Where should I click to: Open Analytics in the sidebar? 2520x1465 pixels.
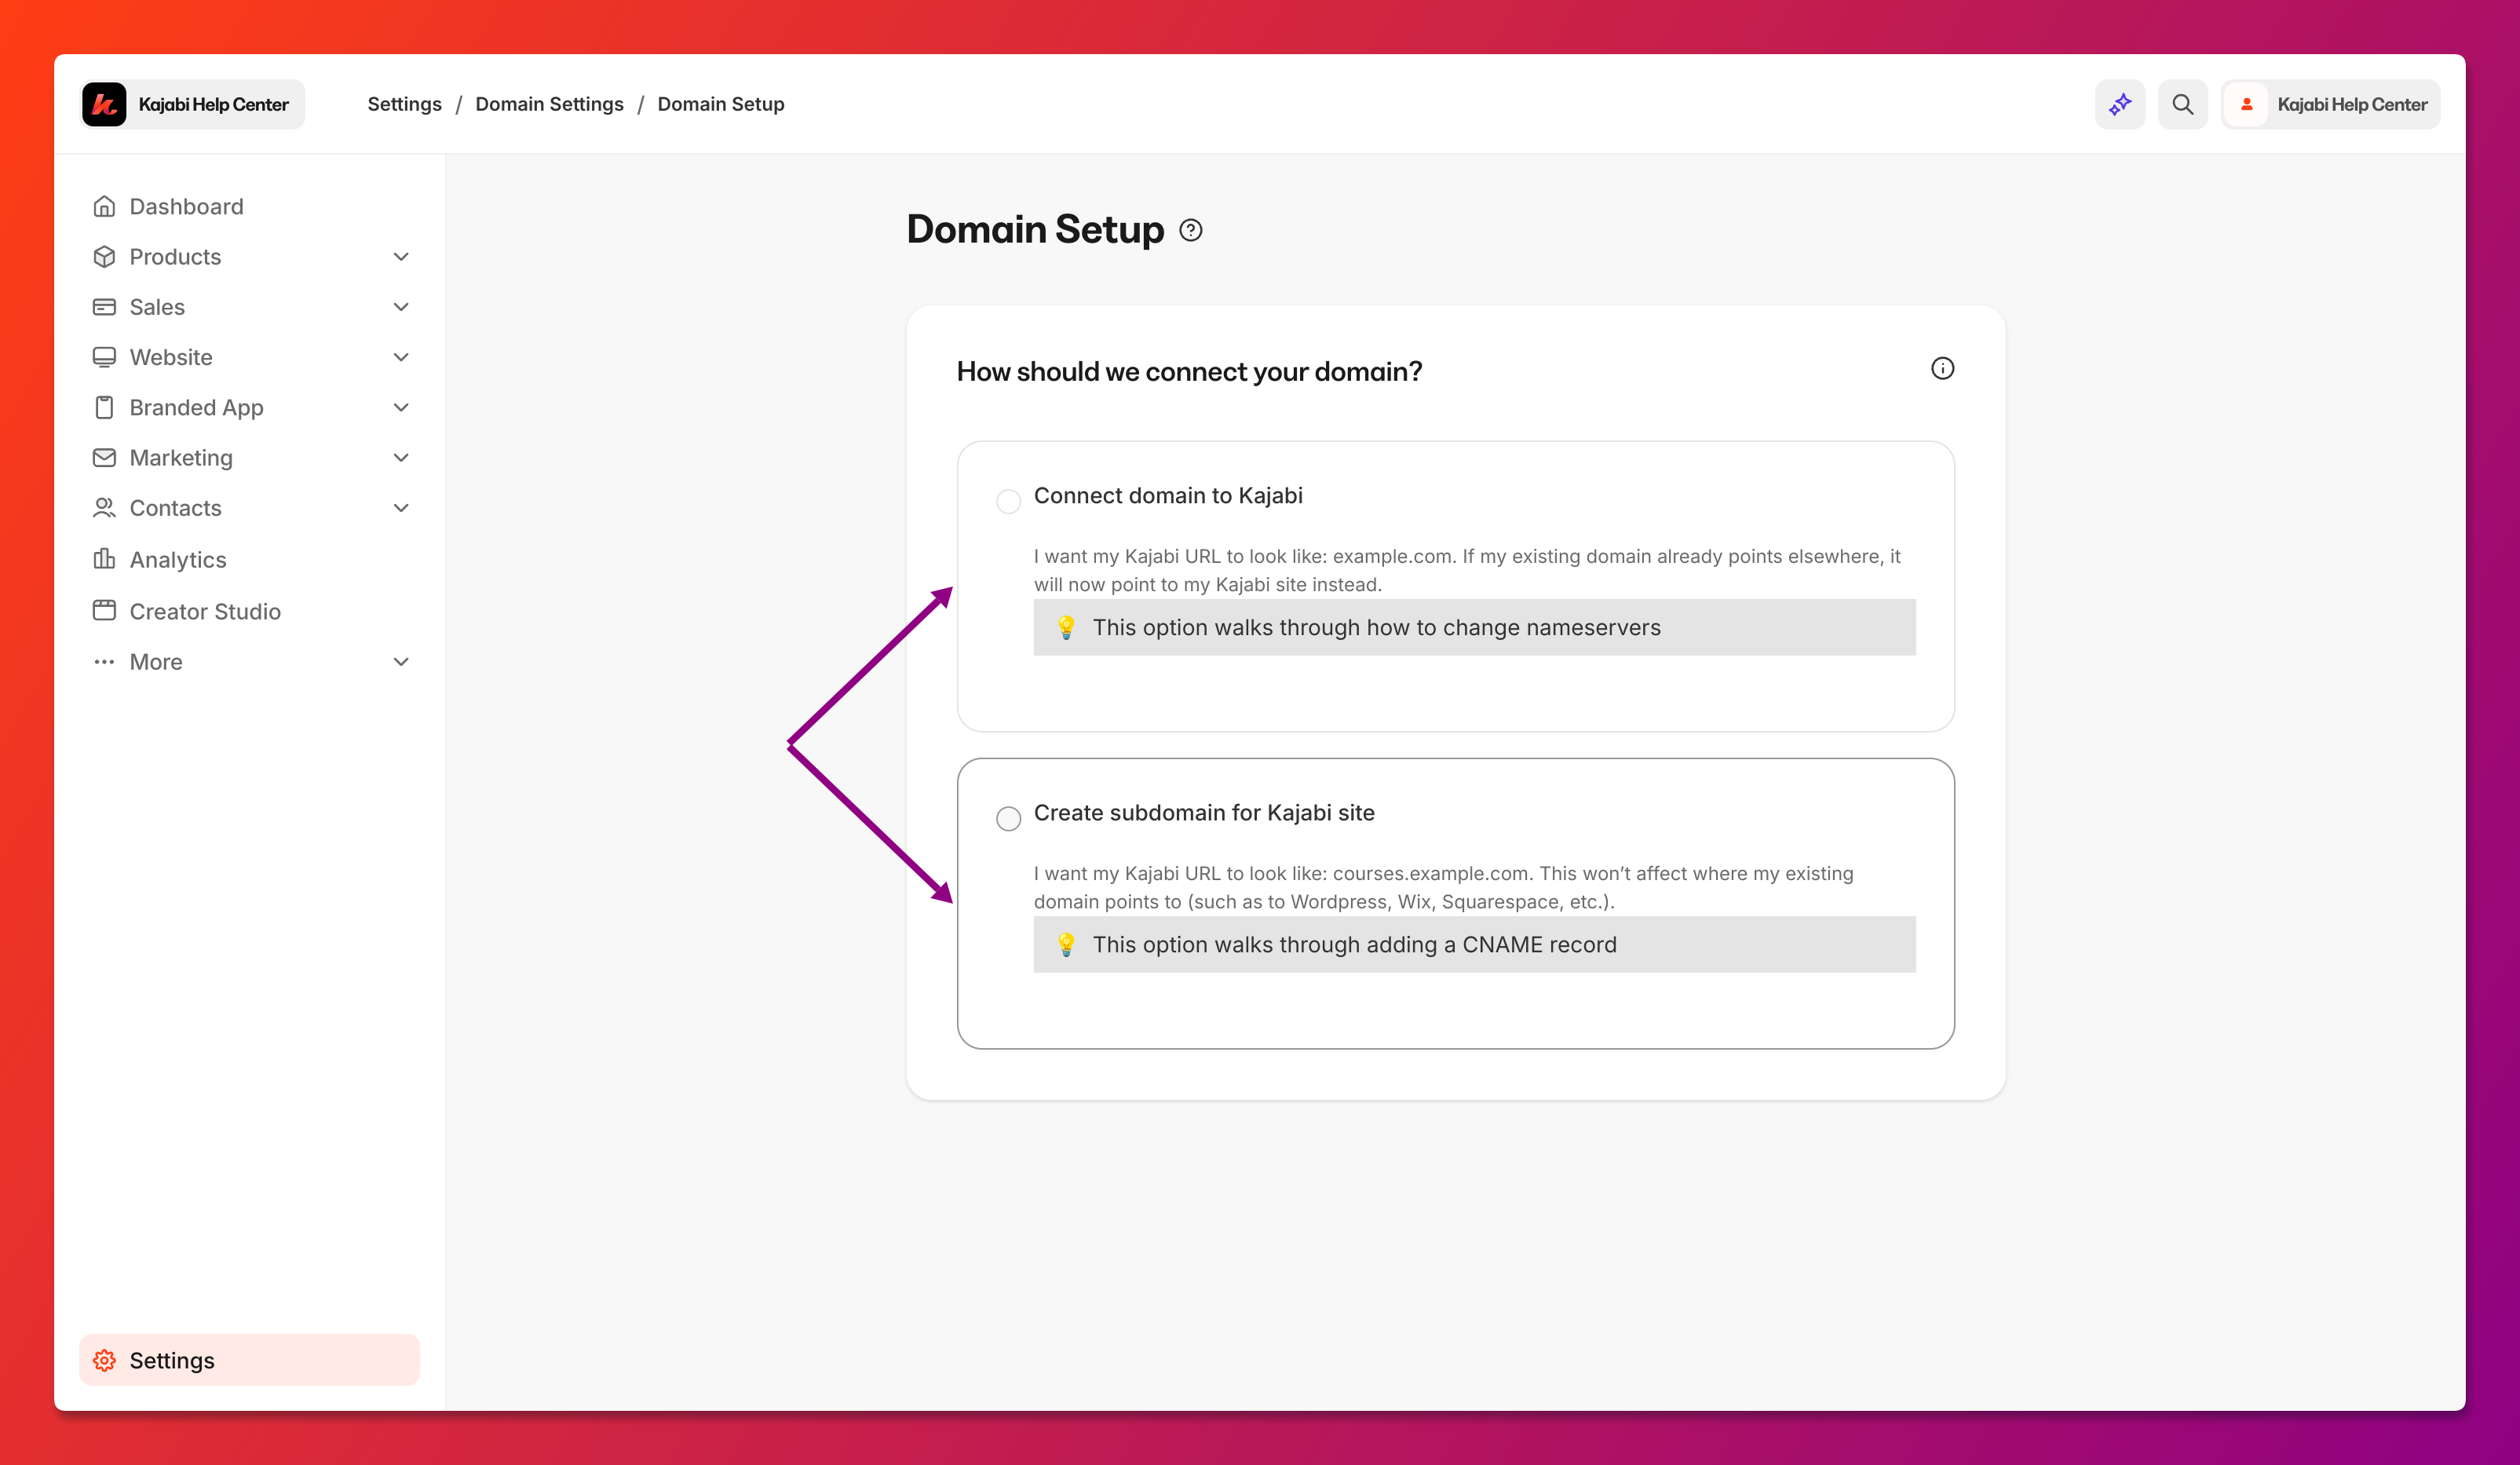[249, 559]
